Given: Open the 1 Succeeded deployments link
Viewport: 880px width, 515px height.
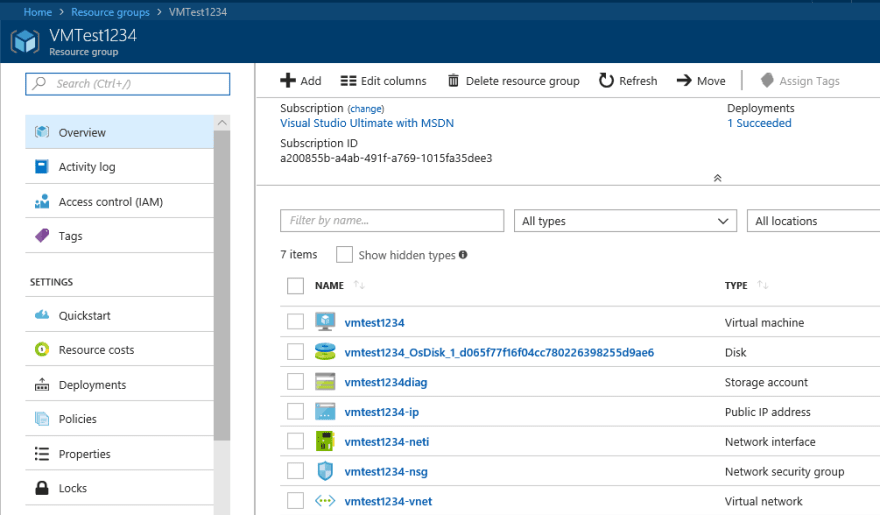Looking at the screenshot, I should click(759, 123).
